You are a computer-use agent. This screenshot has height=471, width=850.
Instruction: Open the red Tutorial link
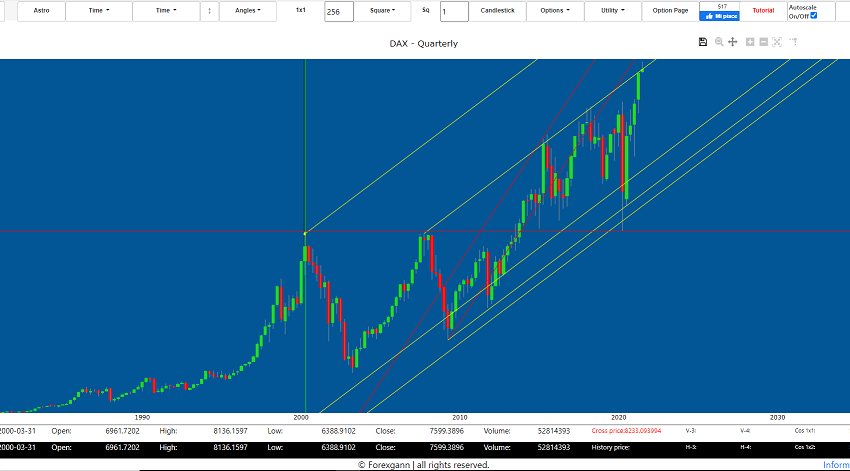[763, 11]
